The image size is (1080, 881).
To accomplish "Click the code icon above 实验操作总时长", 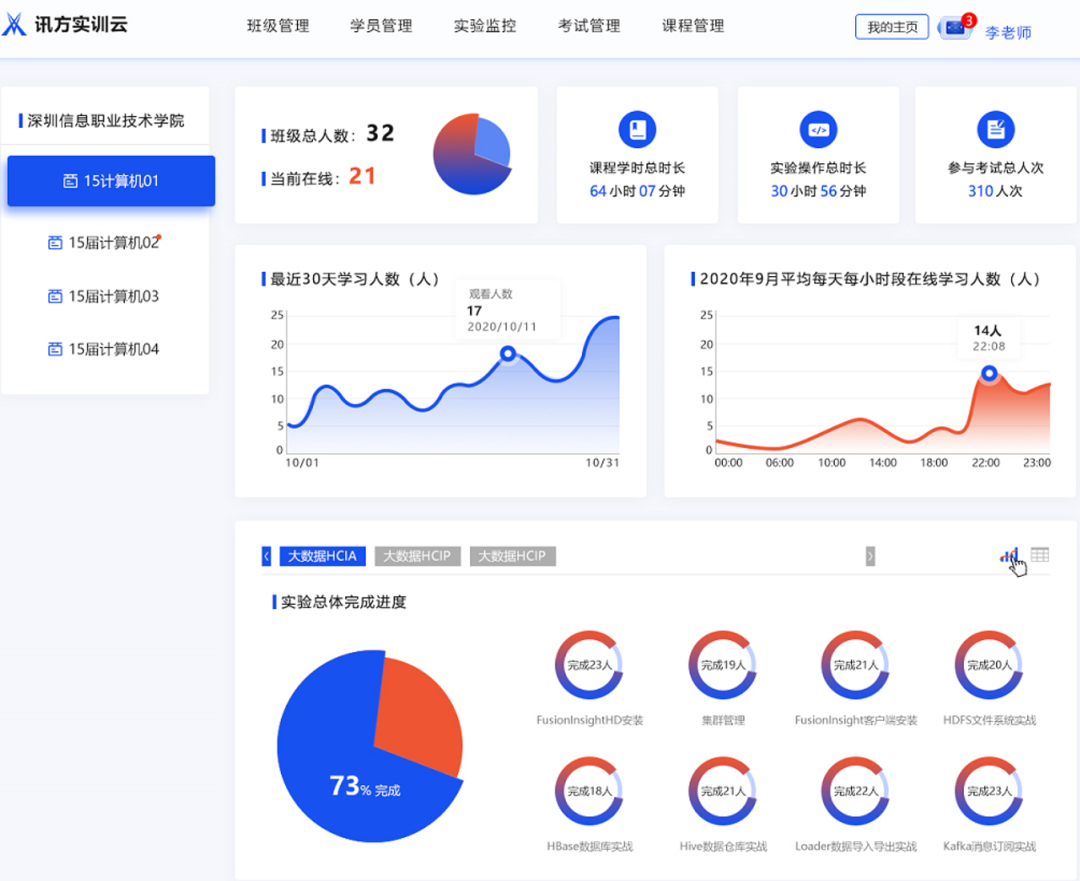I will pyautogui.click(x=818, y=128).
